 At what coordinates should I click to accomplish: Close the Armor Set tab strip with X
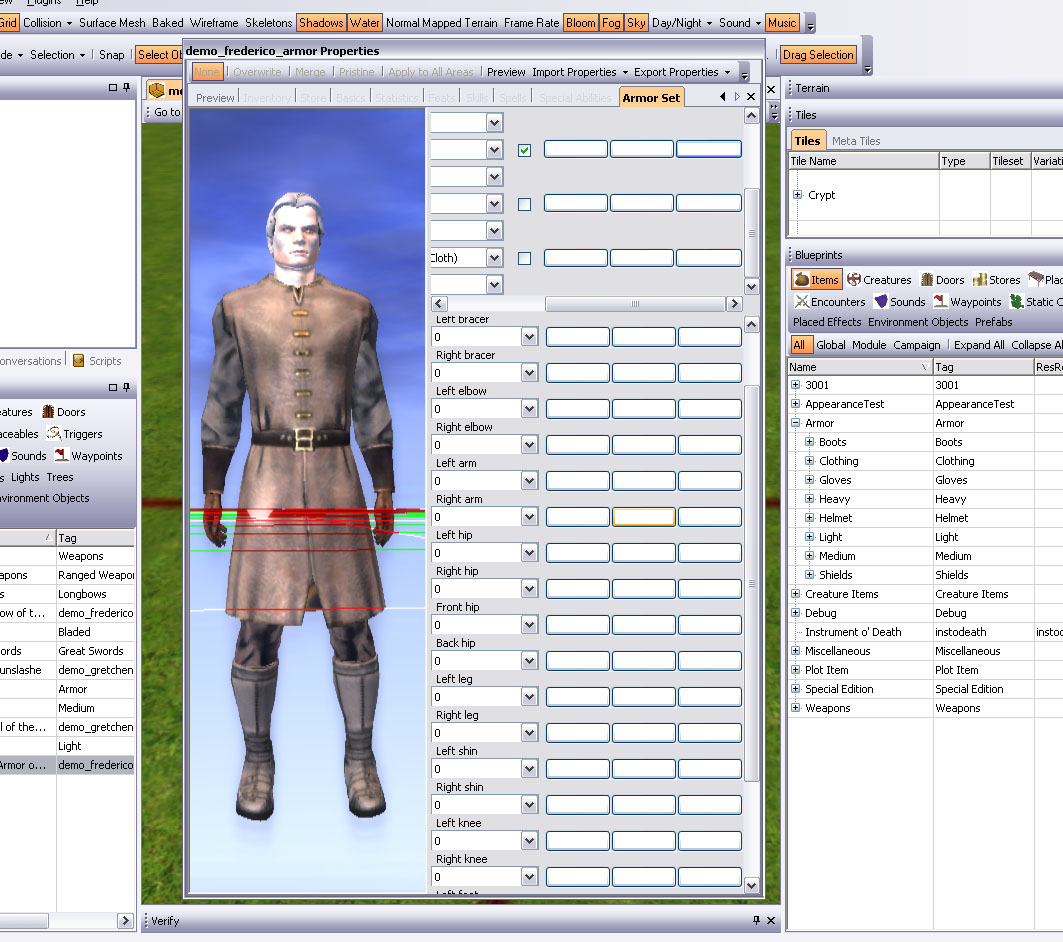(x=751, y=97)
